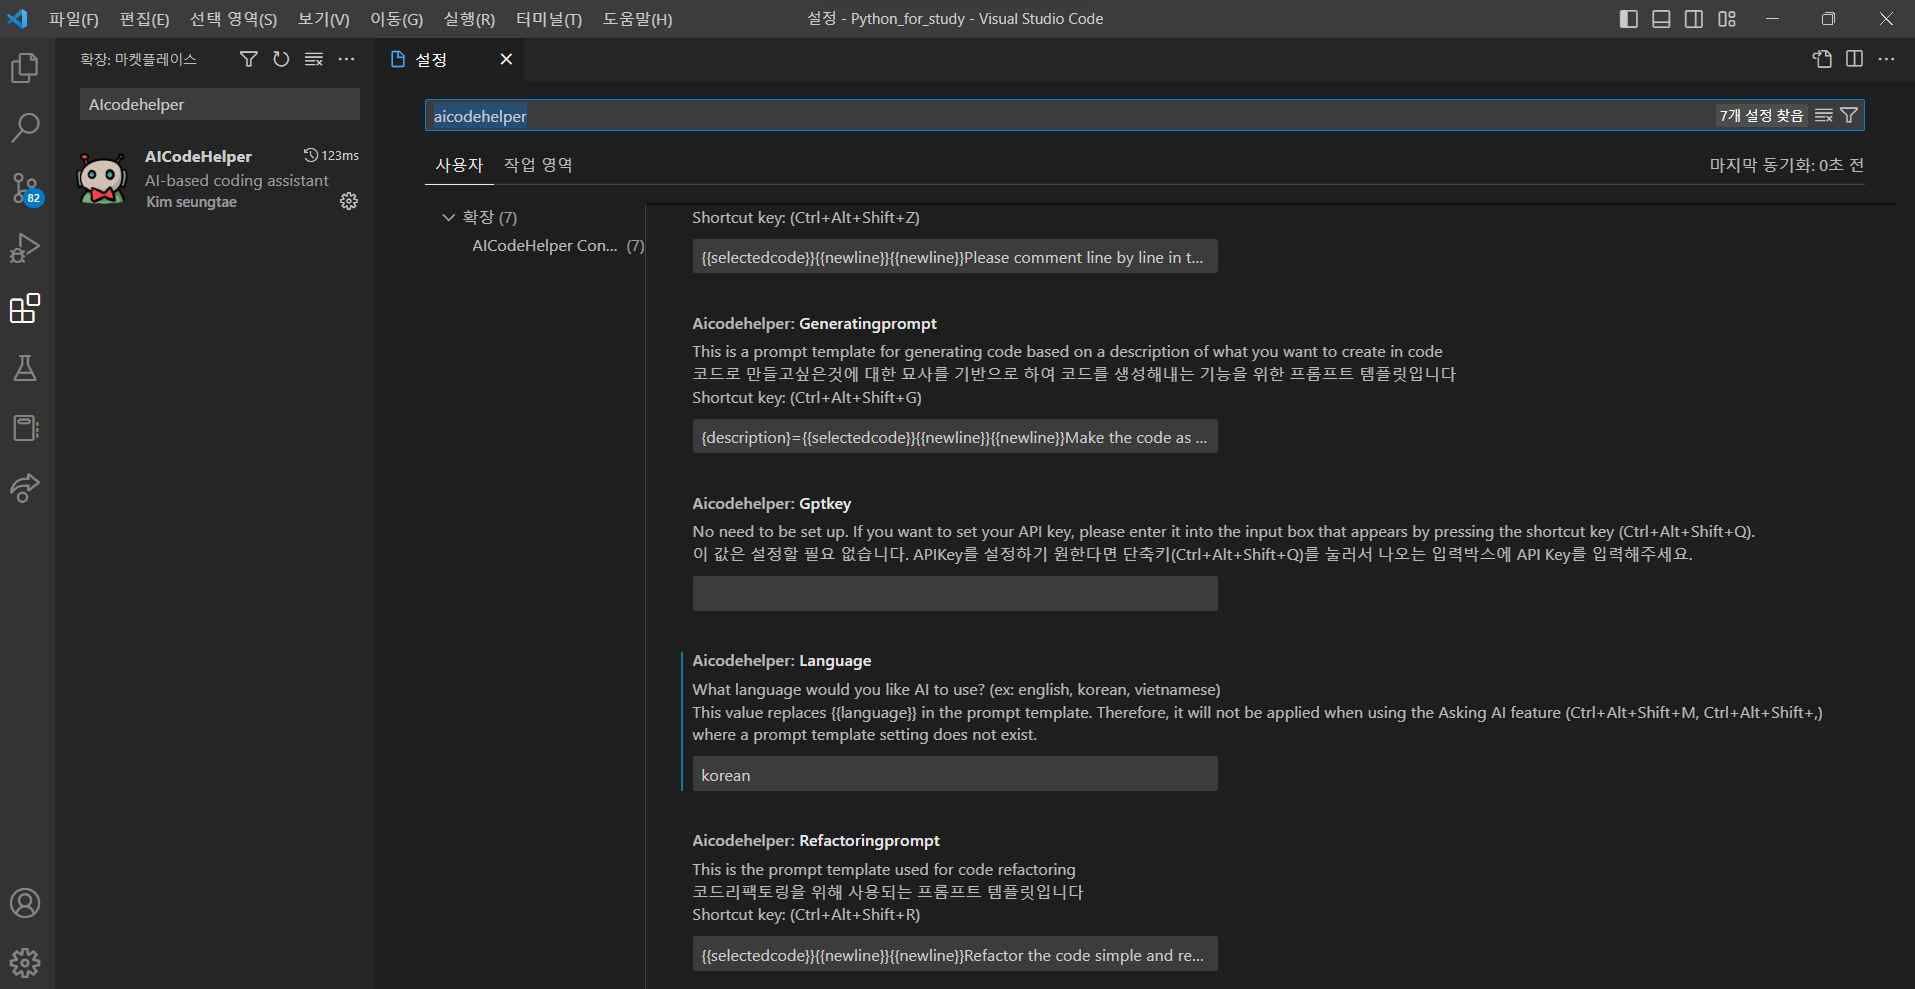The width and height of the screenshot is (1915, 989).
Task: Open Run and Debug view
Action: tap(25, 248)
